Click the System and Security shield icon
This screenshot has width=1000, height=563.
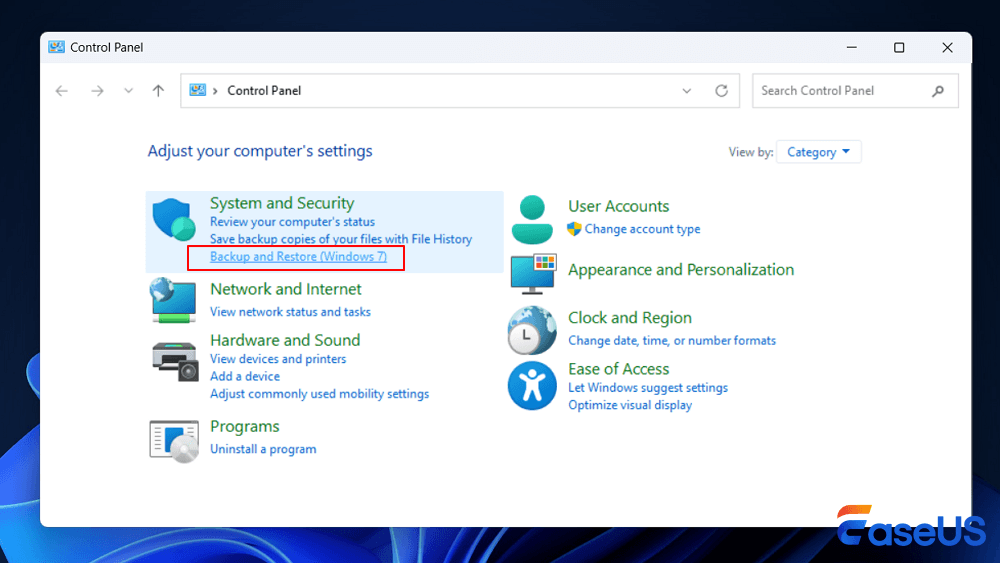pos(173,220)
